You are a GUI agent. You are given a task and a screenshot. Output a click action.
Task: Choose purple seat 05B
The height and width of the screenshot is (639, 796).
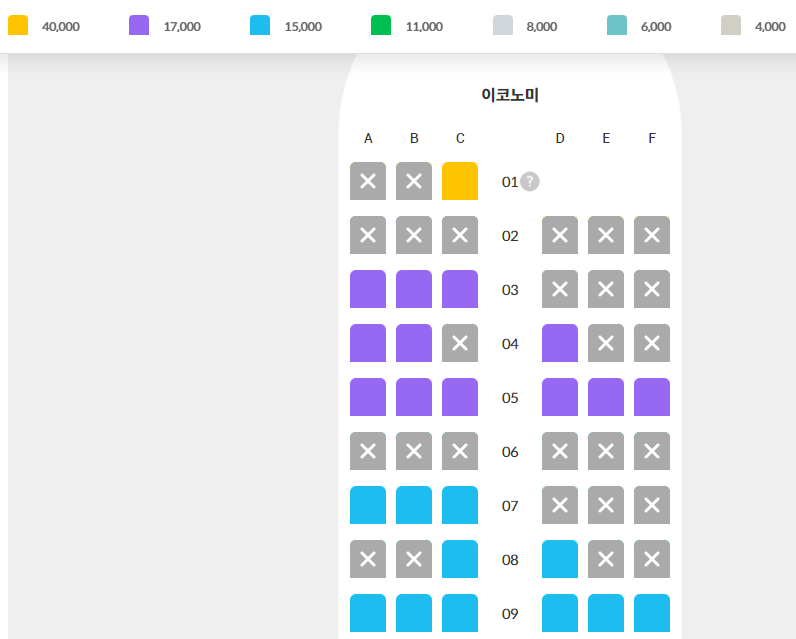(414, 397)
